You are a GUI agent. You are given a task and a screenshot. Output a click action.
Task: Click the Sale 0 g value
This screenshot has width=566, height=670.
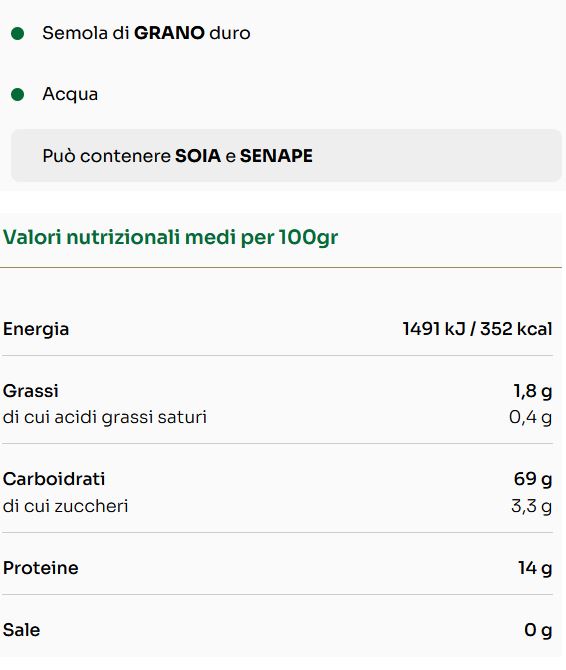point(538,630)
